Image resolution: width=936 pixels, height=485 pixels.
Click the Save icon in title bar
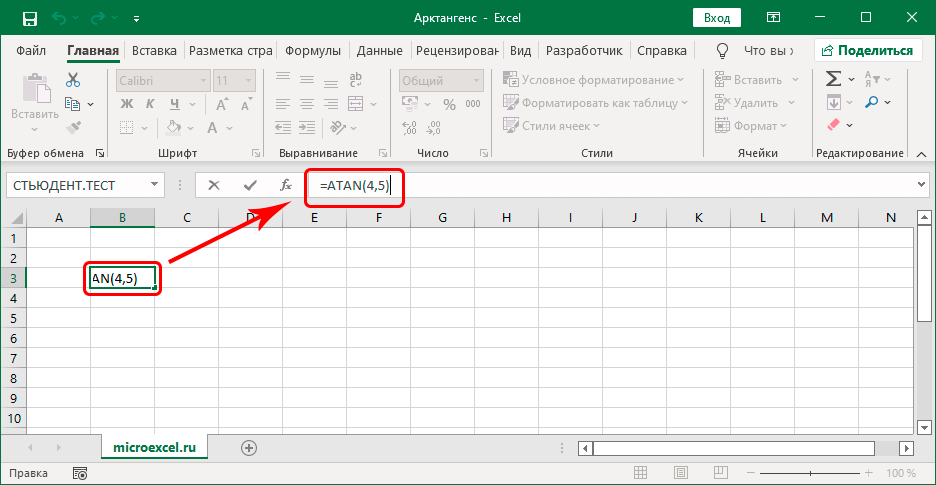tap(29, 18)
